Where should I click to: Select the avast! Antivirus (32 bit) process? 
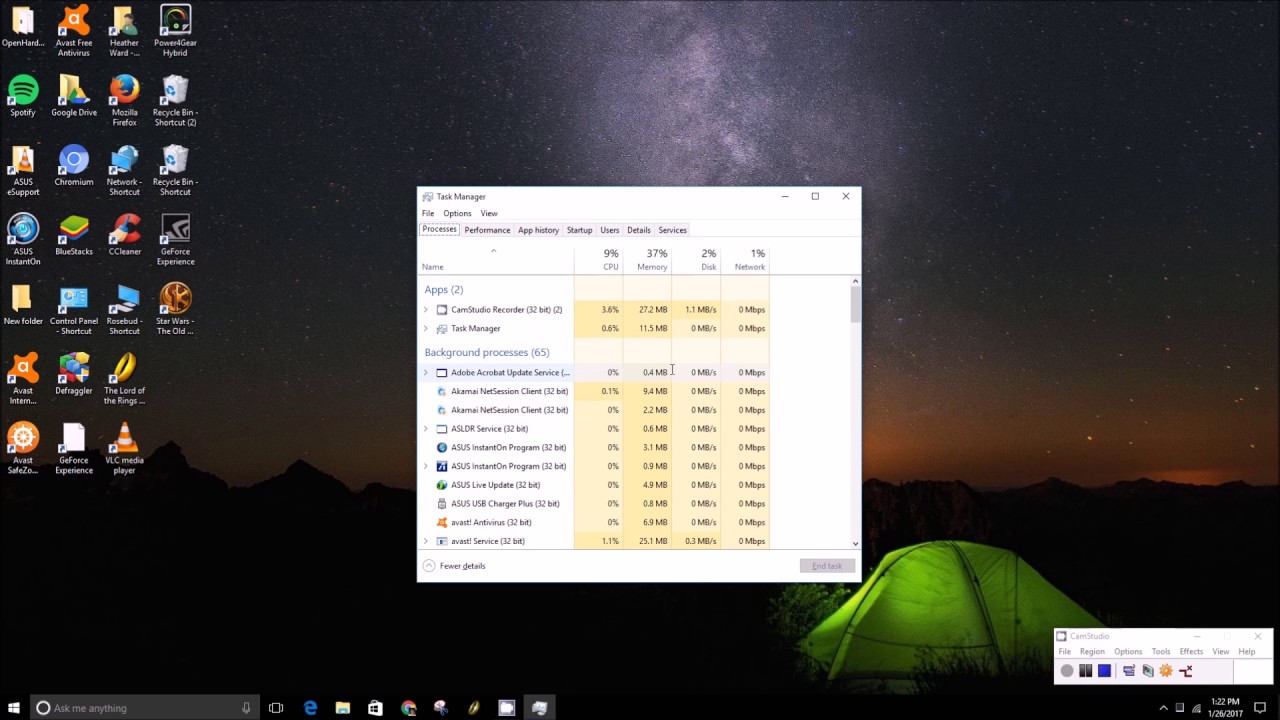tap(594, 523)
